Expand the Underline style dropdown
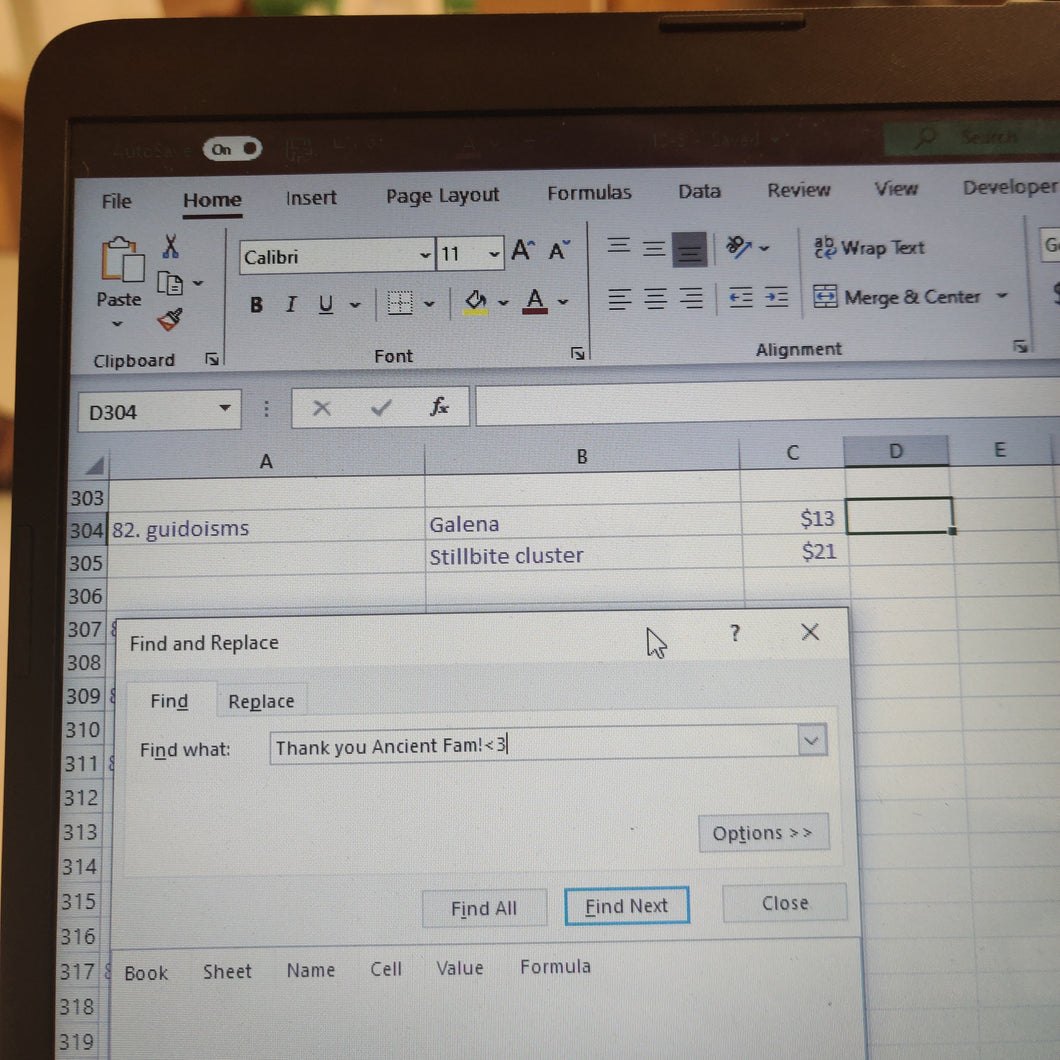1060x1060 pixels. point(355,305)
